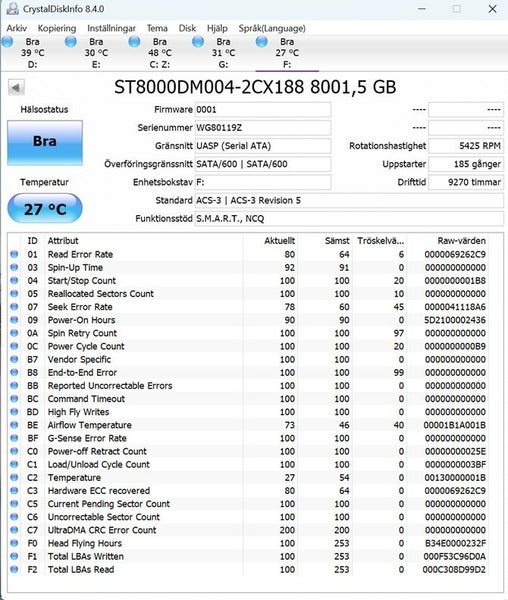Select the Reallocated Sectors Count row
508x600 pixels.
pyautogui.click(x=249, y=293)
